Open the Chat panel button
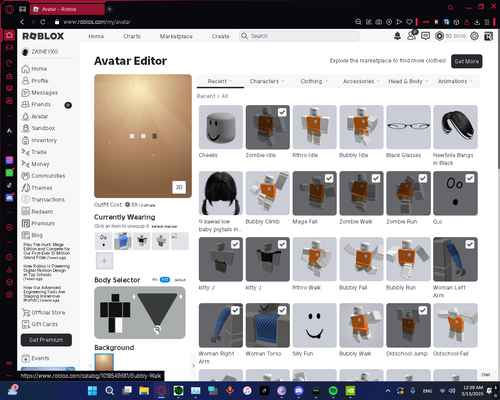The width and height of the screenshot is (500, 400). point(486,375)
